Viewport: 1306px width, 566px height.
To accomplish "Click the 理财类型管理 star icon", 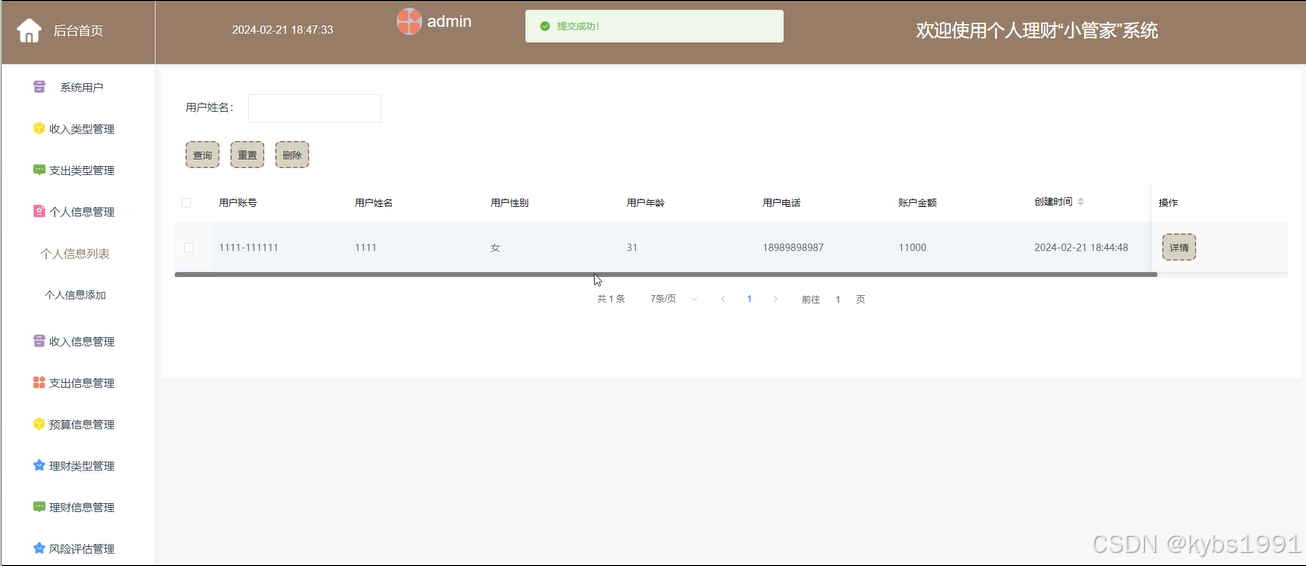I will 39,465.
